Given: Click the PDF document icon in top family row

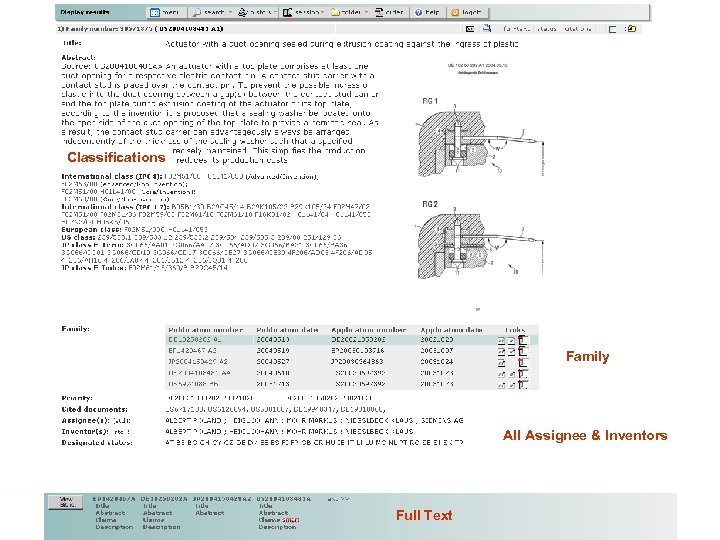Looking at the screenshot, I should coord(523,340).
